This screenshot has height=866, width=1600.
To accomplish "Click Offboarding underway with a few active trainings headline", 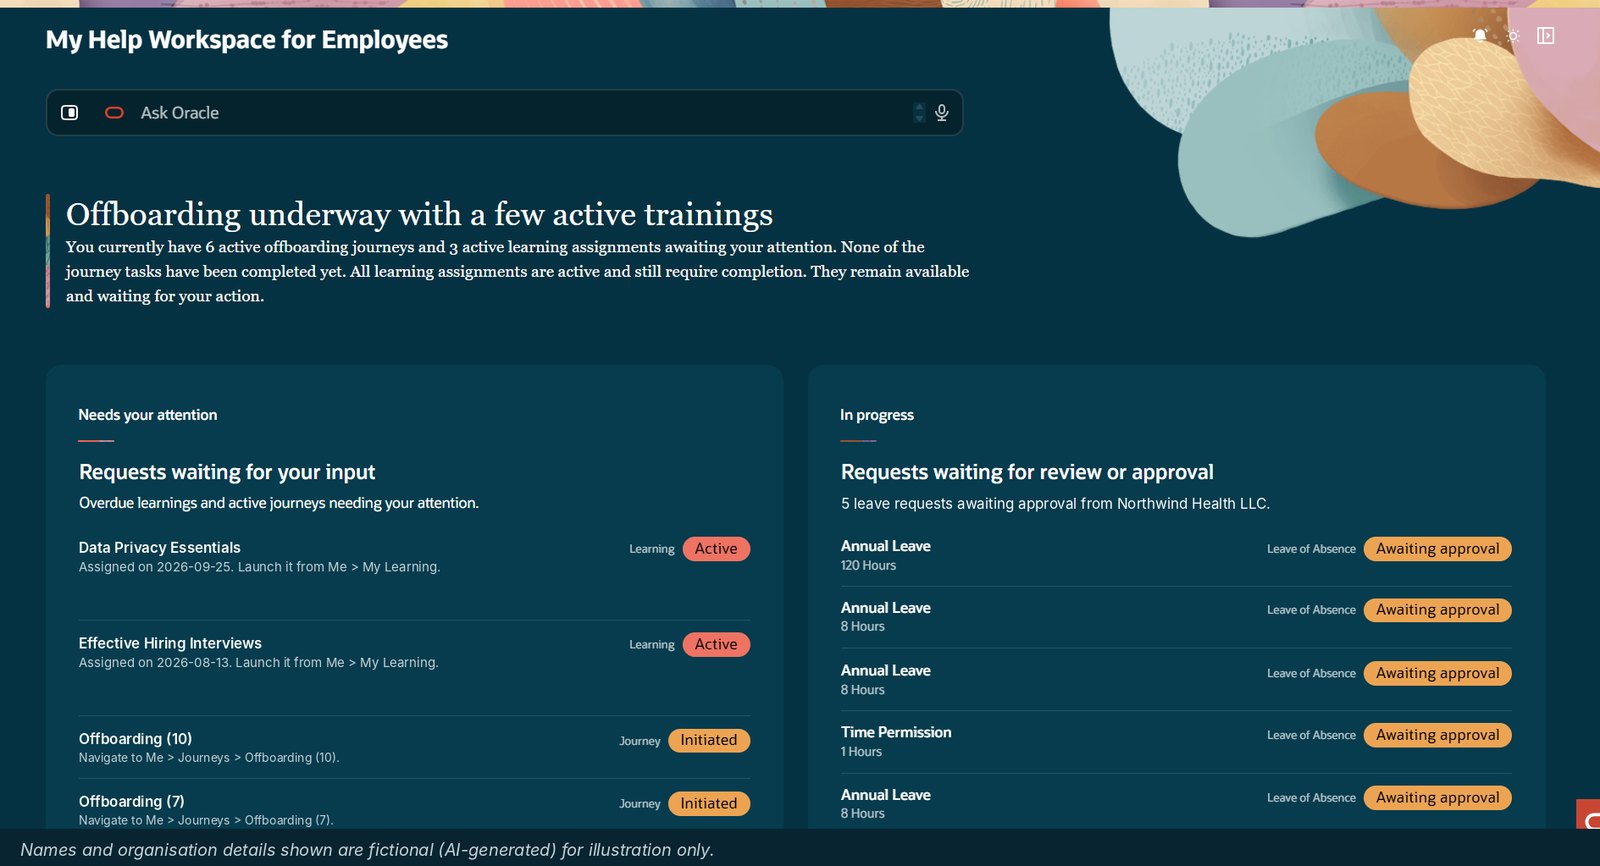I will (419, 214).
